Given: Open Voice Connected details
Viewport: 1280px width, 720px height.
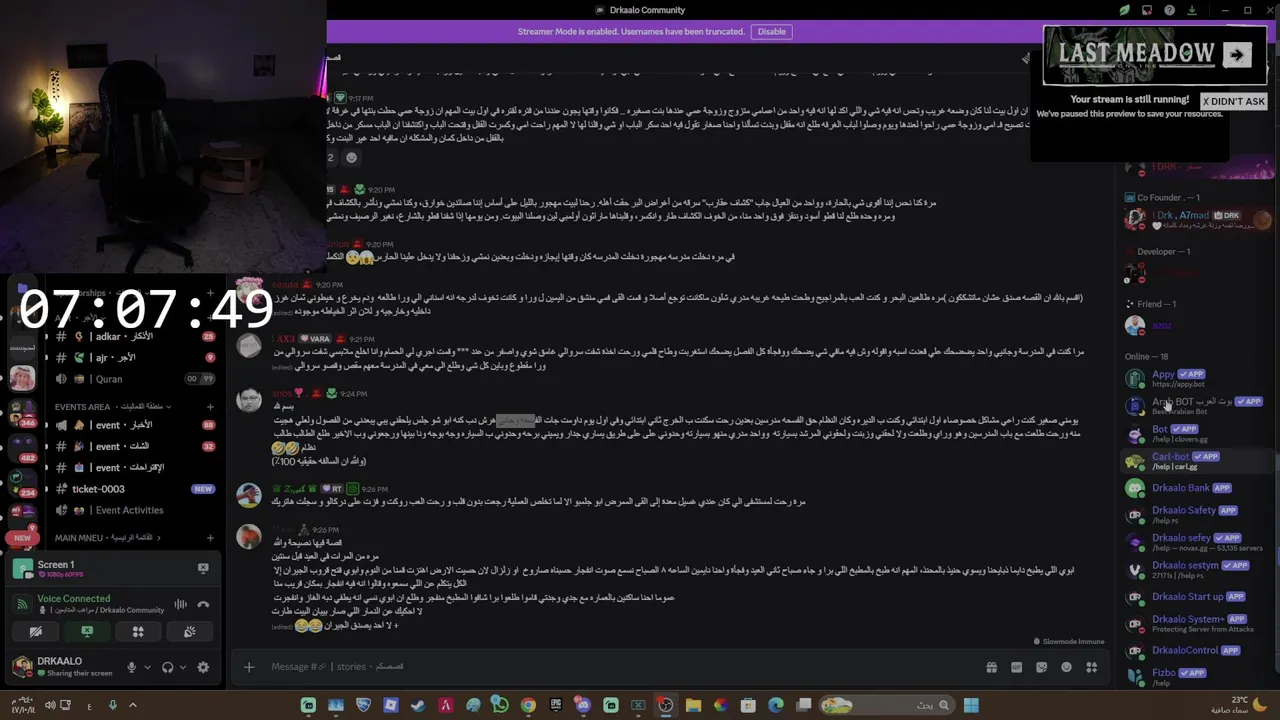Looking at the screenshot, I should [x=74, y=599].
